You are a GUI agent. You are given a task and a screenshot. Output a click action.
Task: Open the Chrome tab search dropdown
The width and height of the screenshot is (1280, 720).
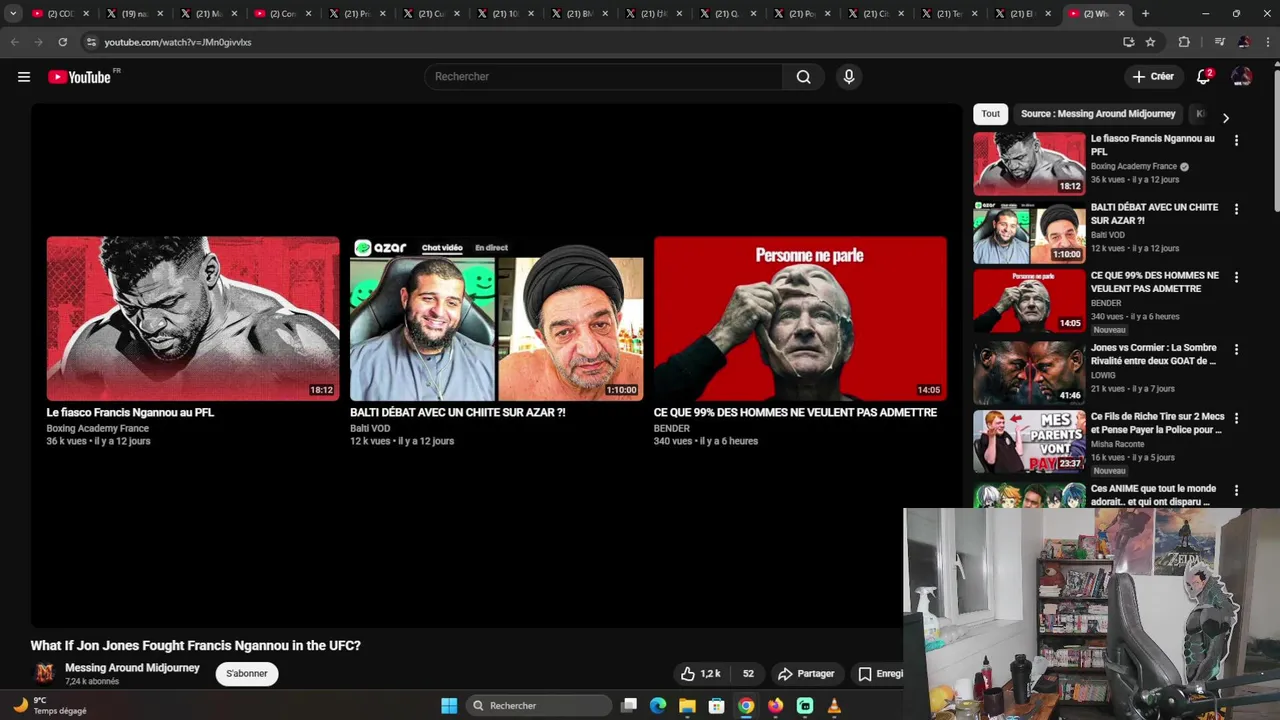click(13, 14)
